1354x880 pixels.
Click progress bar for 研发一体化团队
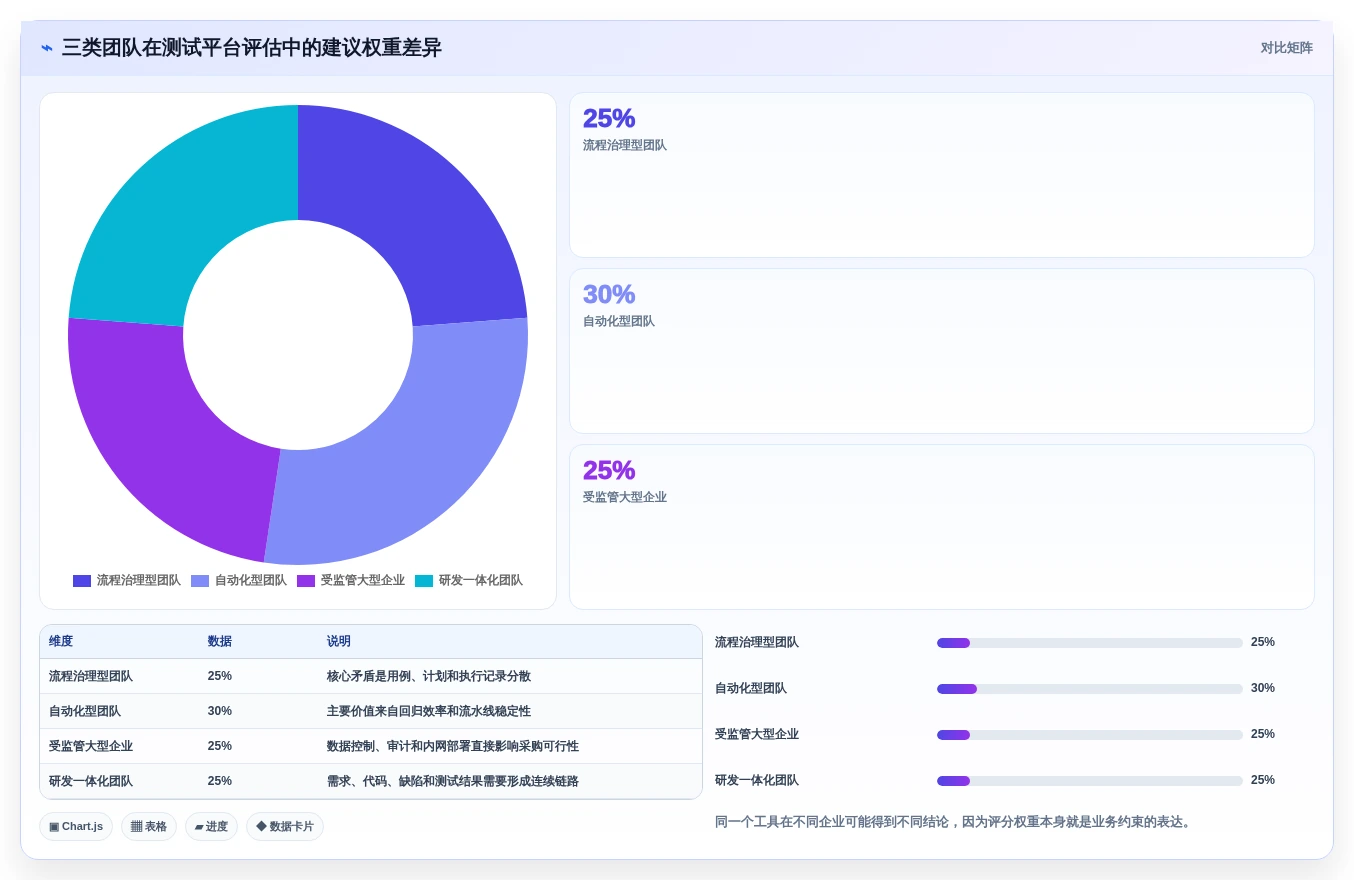1090,781
